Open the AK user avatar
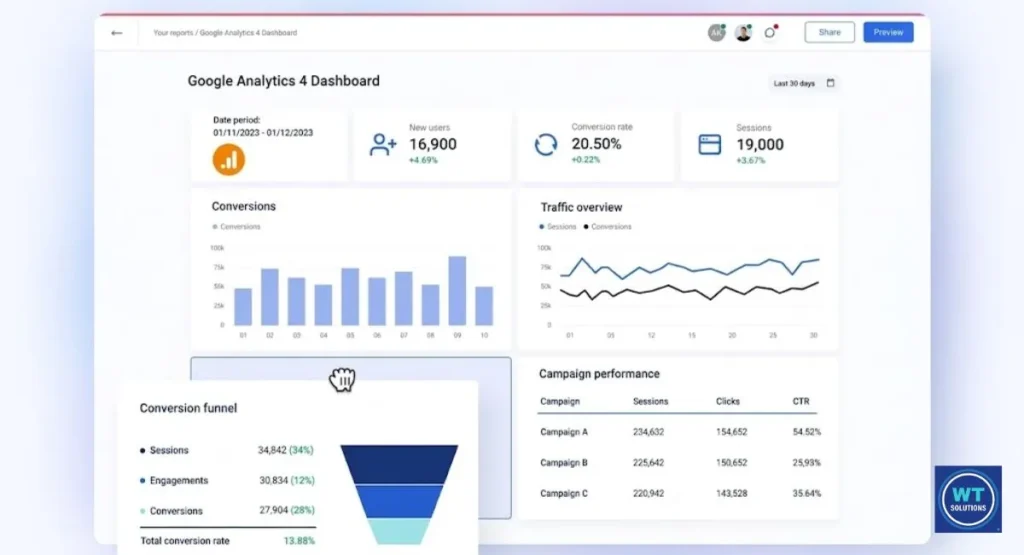1024x555 pixels. click(x=716, y=33)
